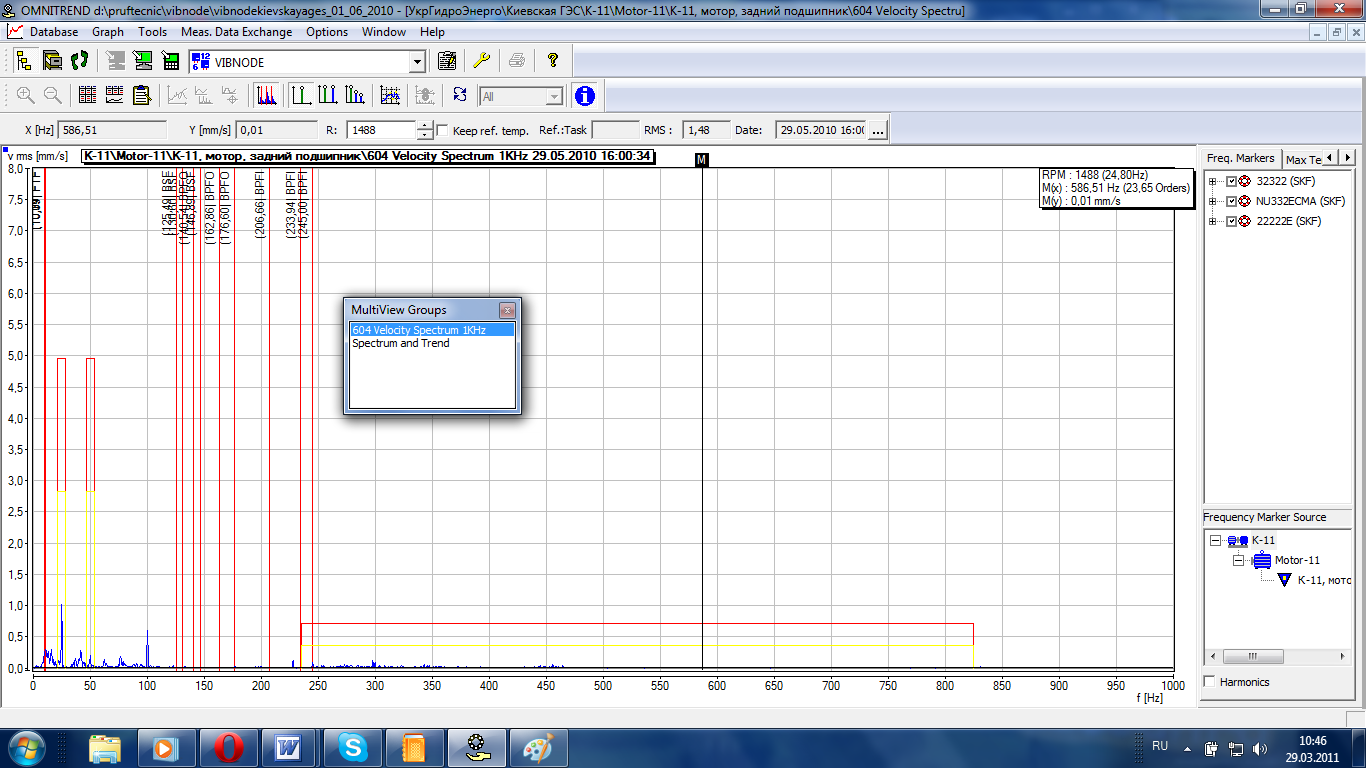Click the zoom out magnifier
Image resolution: width=1366 pixels, height=768 pixels.
tap(53, 96)
